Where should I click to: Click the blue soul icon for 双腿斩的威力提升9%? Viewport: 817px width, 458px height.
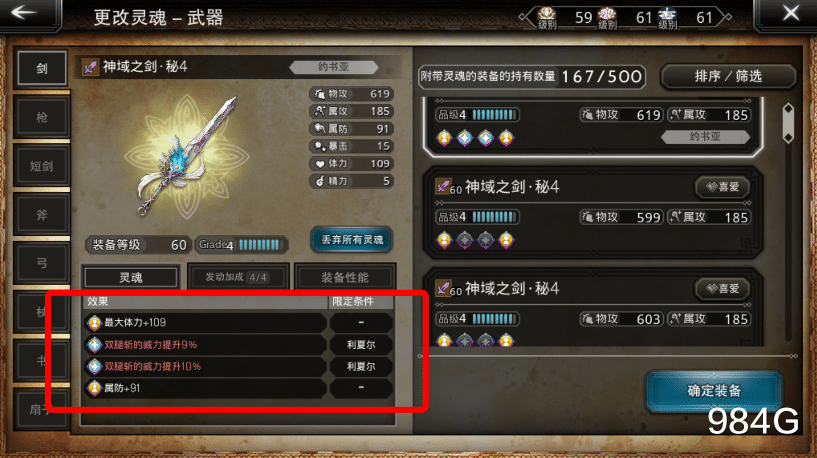tap(94, 345)
